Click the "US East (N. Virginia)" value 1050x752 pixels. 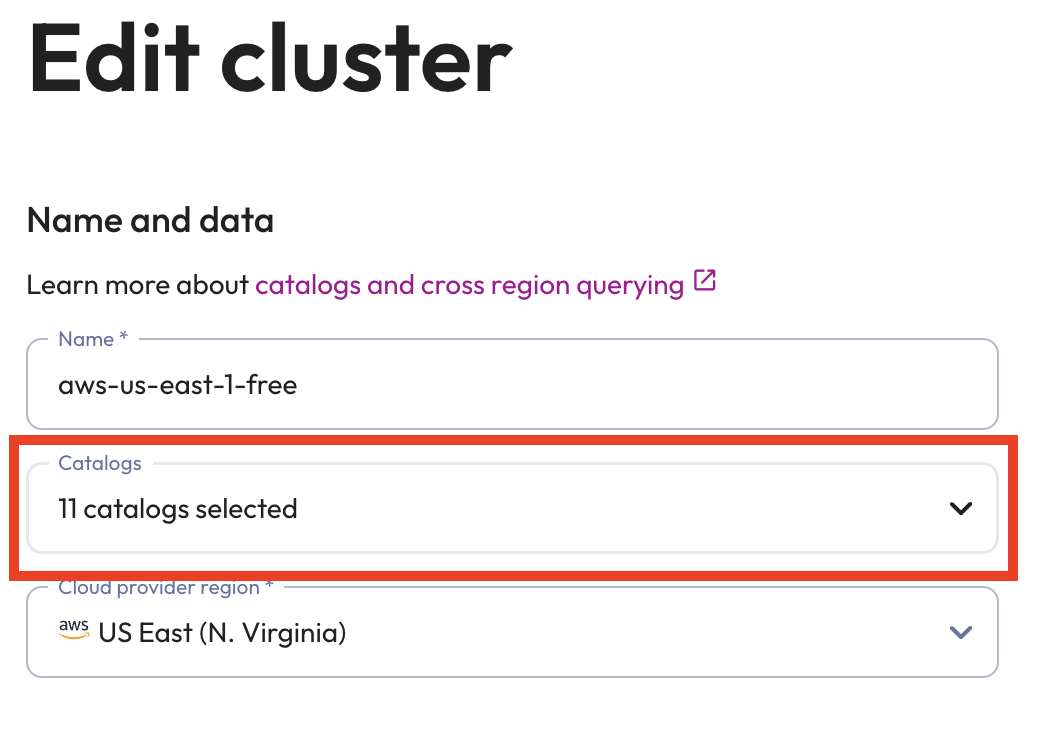(222, 632)
